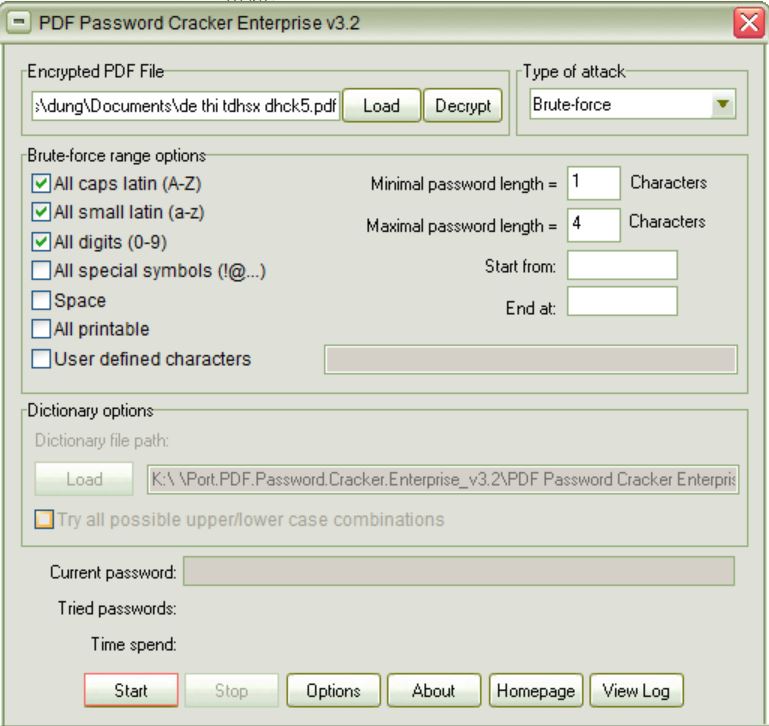Toggle Try all upper/lower case combinations
769x726 pixels.
[x=44, y=519]
